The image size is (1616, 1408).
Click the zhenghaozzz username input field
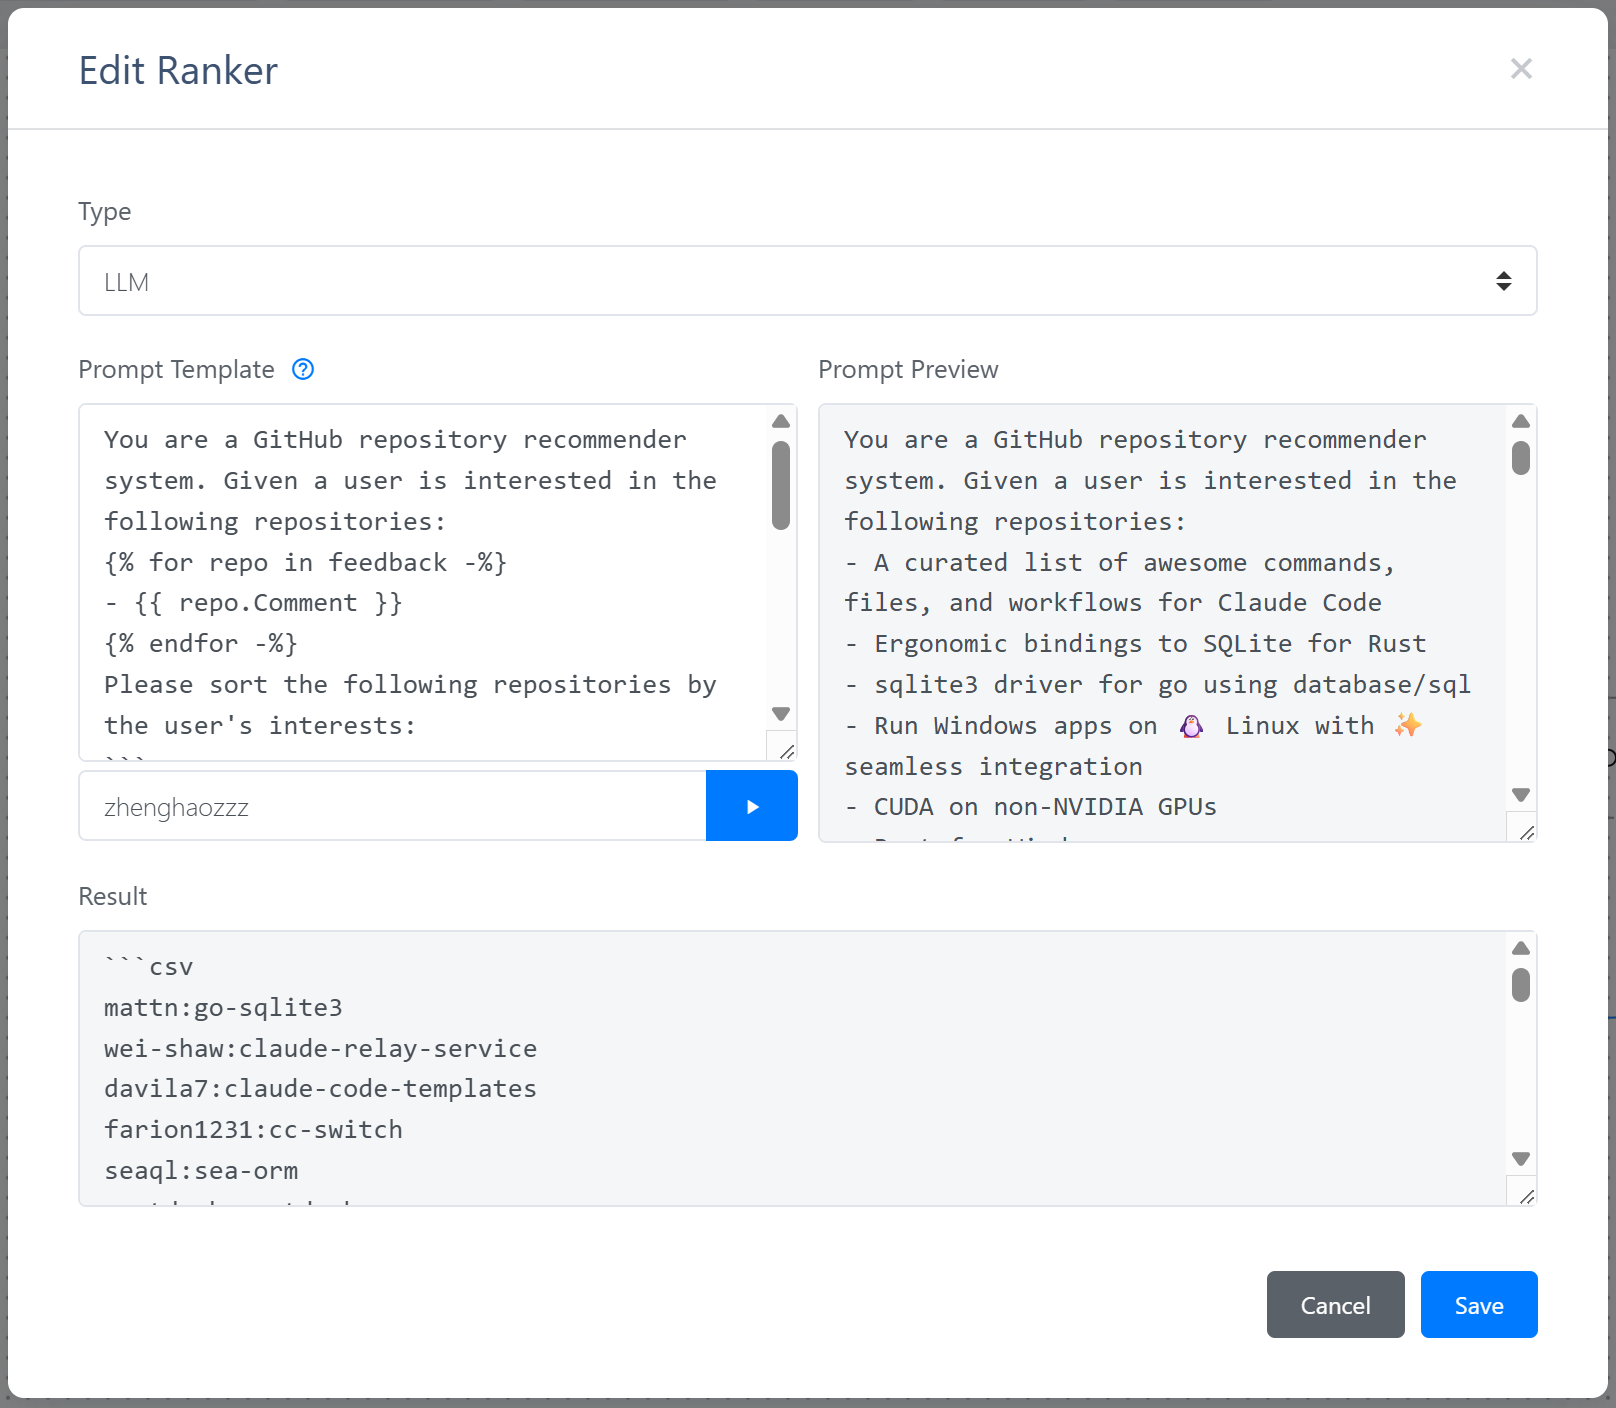point(392,806)
